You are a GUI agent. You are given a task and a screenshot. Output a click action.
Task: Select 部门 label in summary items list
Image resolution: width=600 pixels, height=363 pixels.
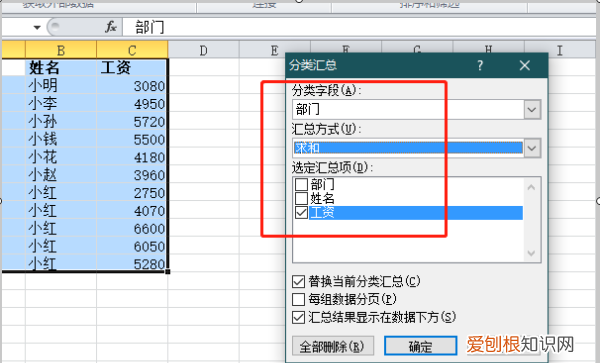[323, 184]
